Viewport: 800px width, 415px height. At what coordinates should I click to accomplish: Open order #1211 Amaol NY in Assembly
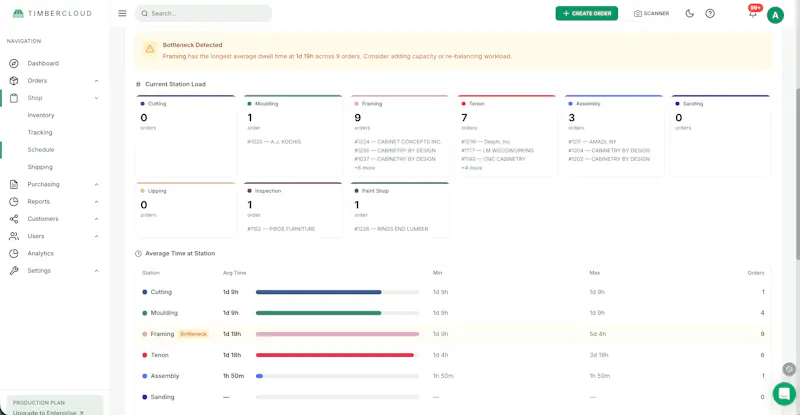tap(592, 142)
